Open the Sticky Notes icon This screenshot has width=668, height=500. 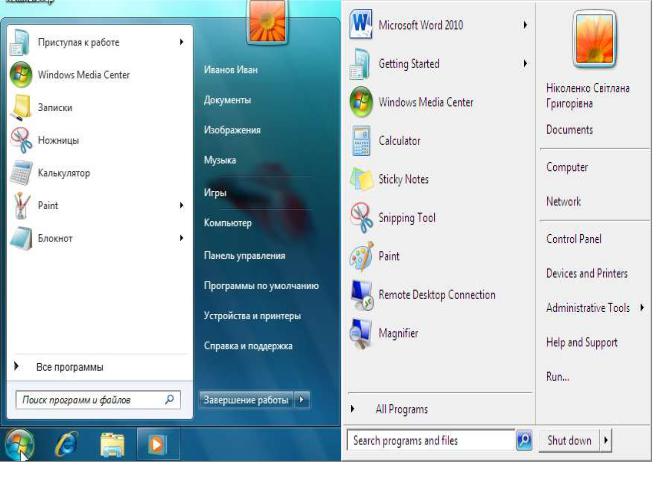tap(362, 179)
